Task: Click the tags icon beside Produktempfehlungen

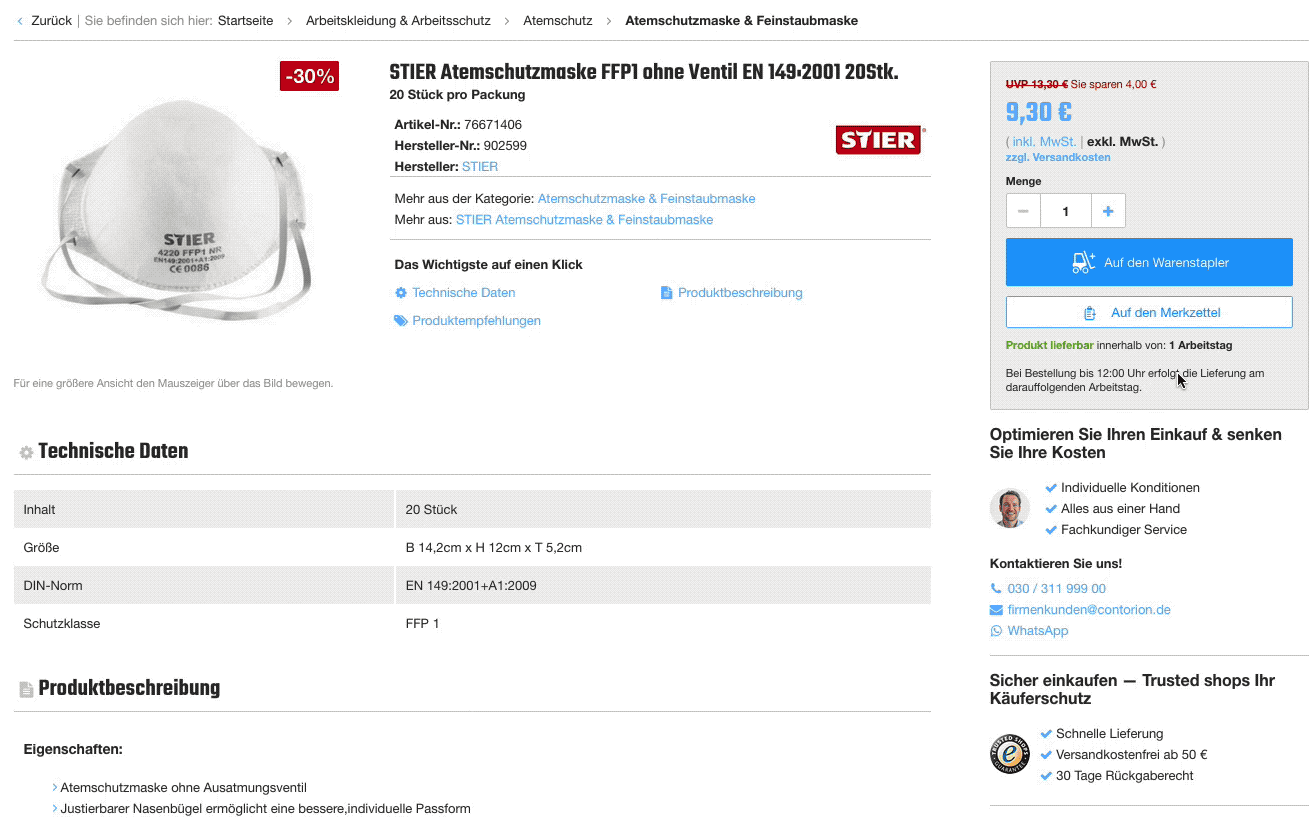Action: [401, 321]
